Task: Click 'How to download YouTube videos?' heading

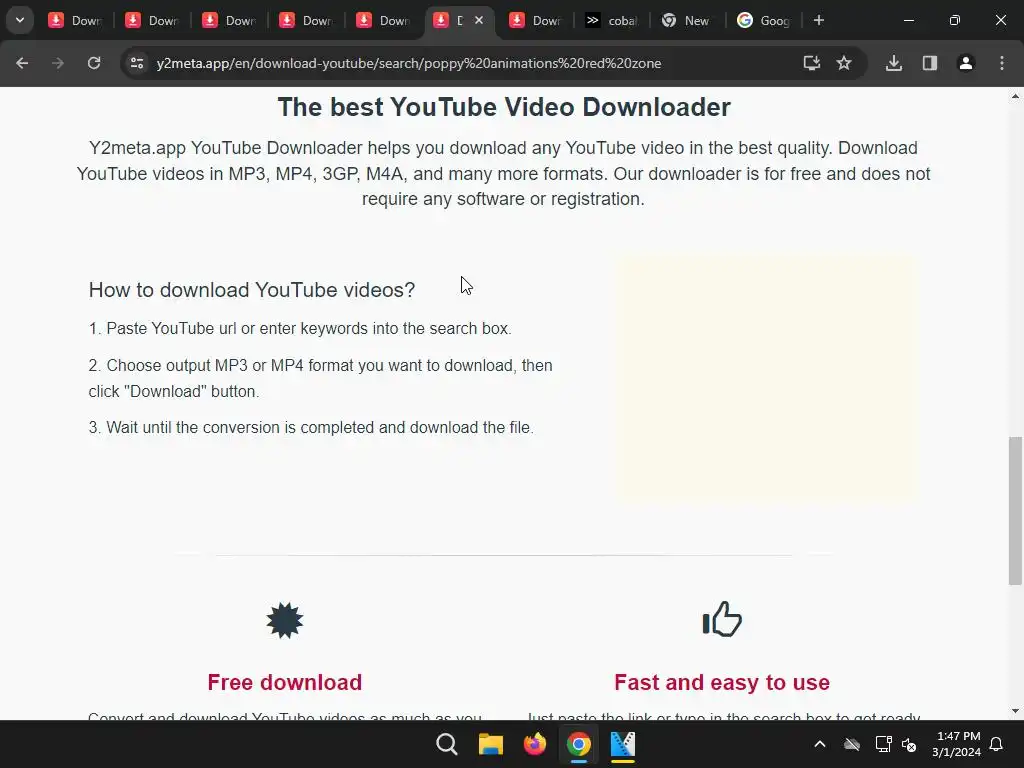Action: click(251, 289)
